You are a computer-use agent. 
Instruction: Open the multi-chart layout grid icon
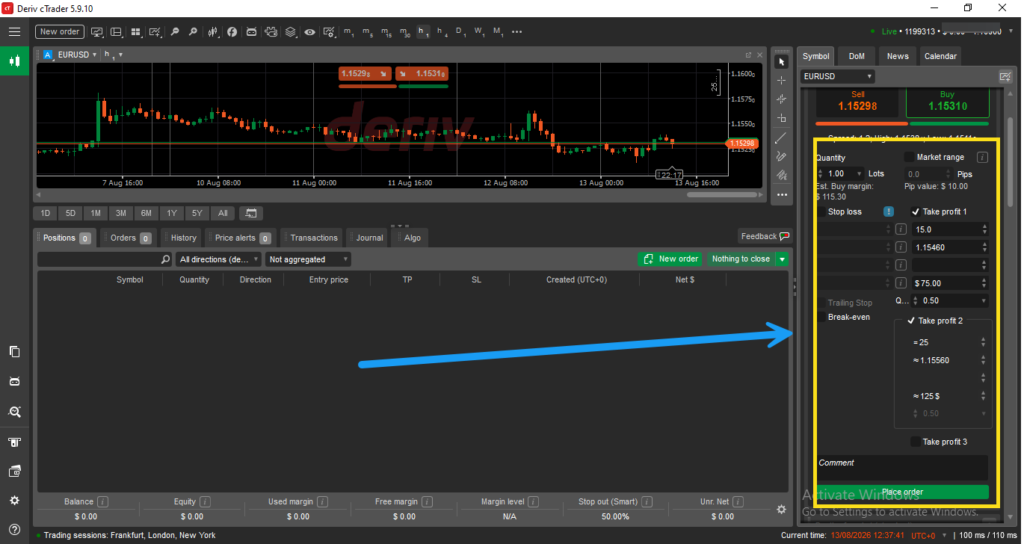[136, 31]
